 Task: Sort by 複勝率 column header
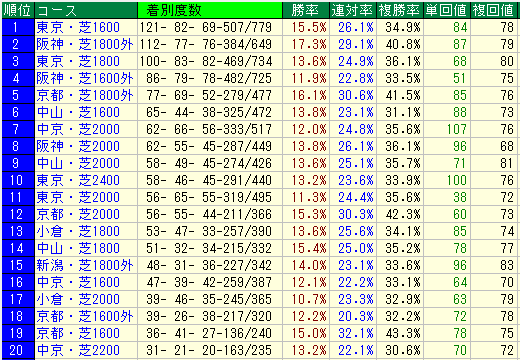coord(400,10)
